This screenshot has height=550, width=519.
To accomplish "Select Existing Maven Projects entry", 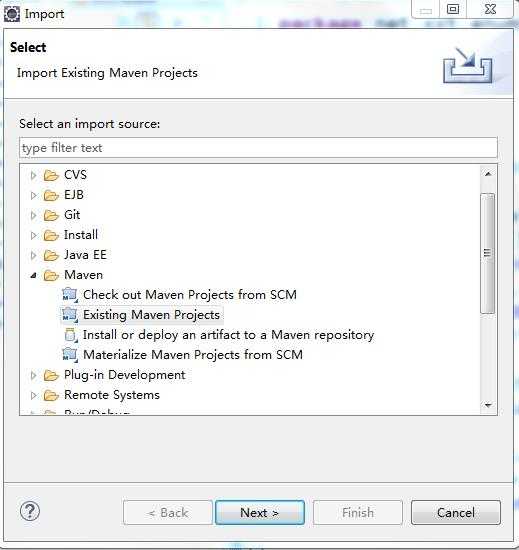I will (151, 315).
